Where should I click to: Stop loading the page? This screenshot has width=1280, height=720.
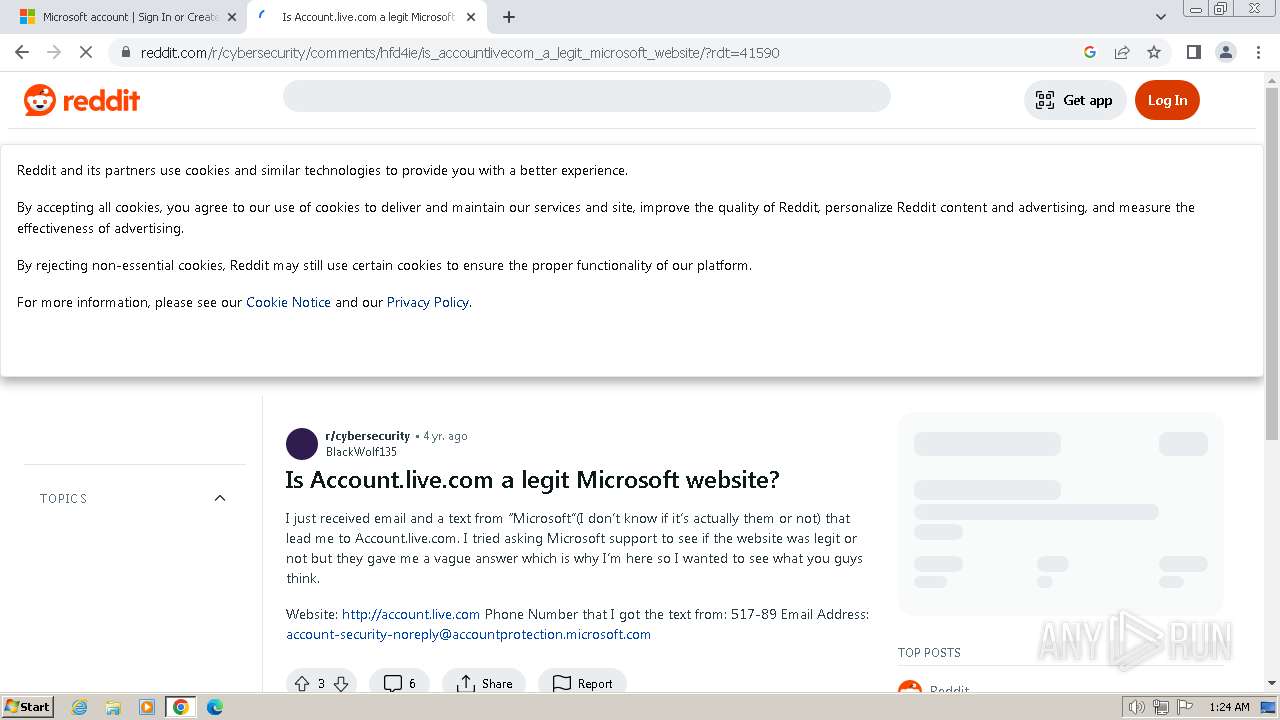point(86,52)
